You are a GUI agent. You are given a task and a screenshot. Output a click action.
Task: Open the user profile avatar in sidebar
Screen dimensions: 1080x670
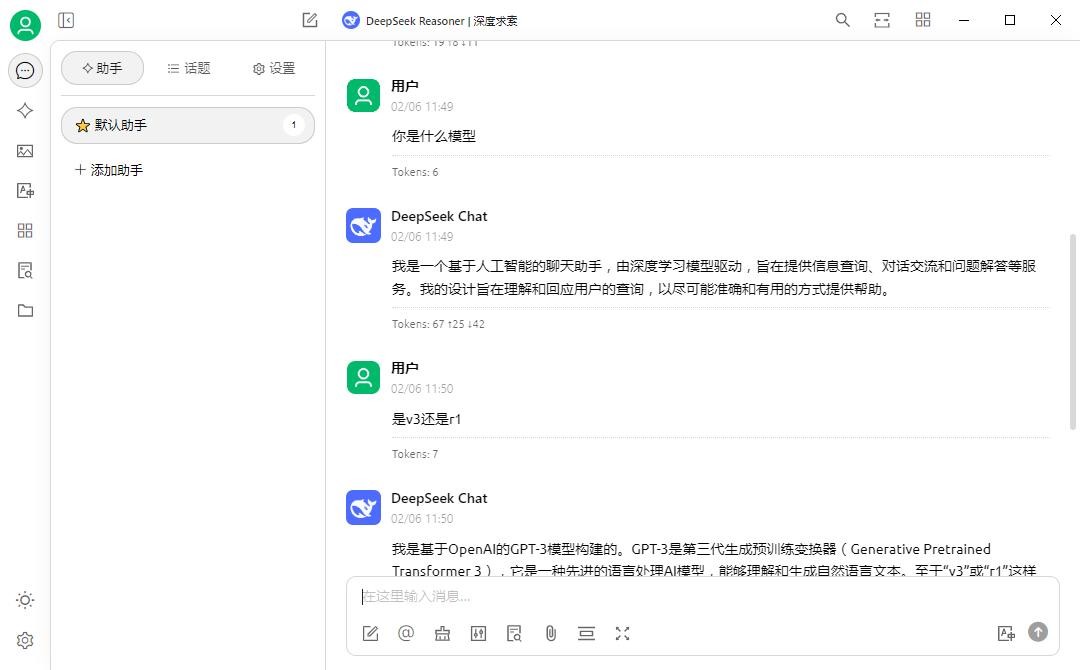tap(25, 25)
